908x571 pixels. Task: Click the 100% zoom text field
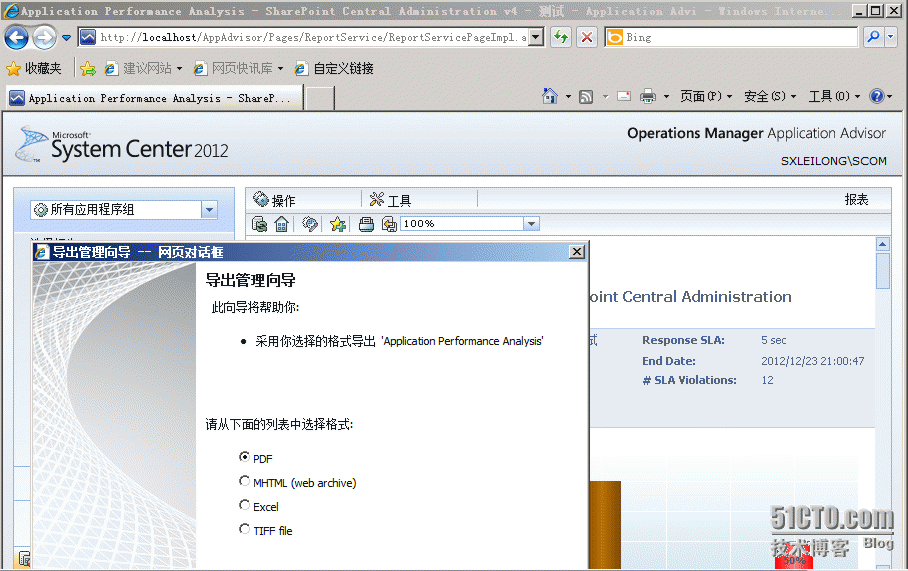pyautogui.click(x=462, y=224)
